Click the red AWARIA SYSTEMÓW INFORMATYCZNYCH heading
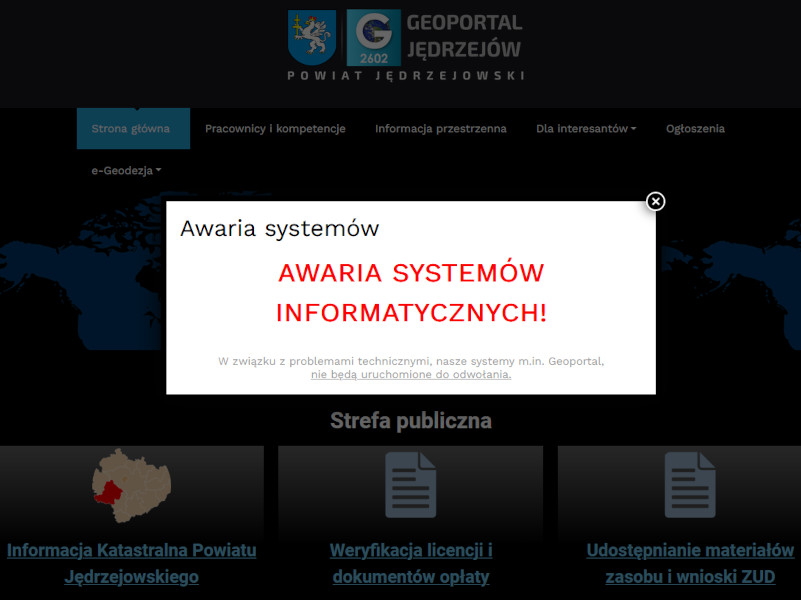The image size is (801, 600). pyautogui.click(x=411, y=293)
